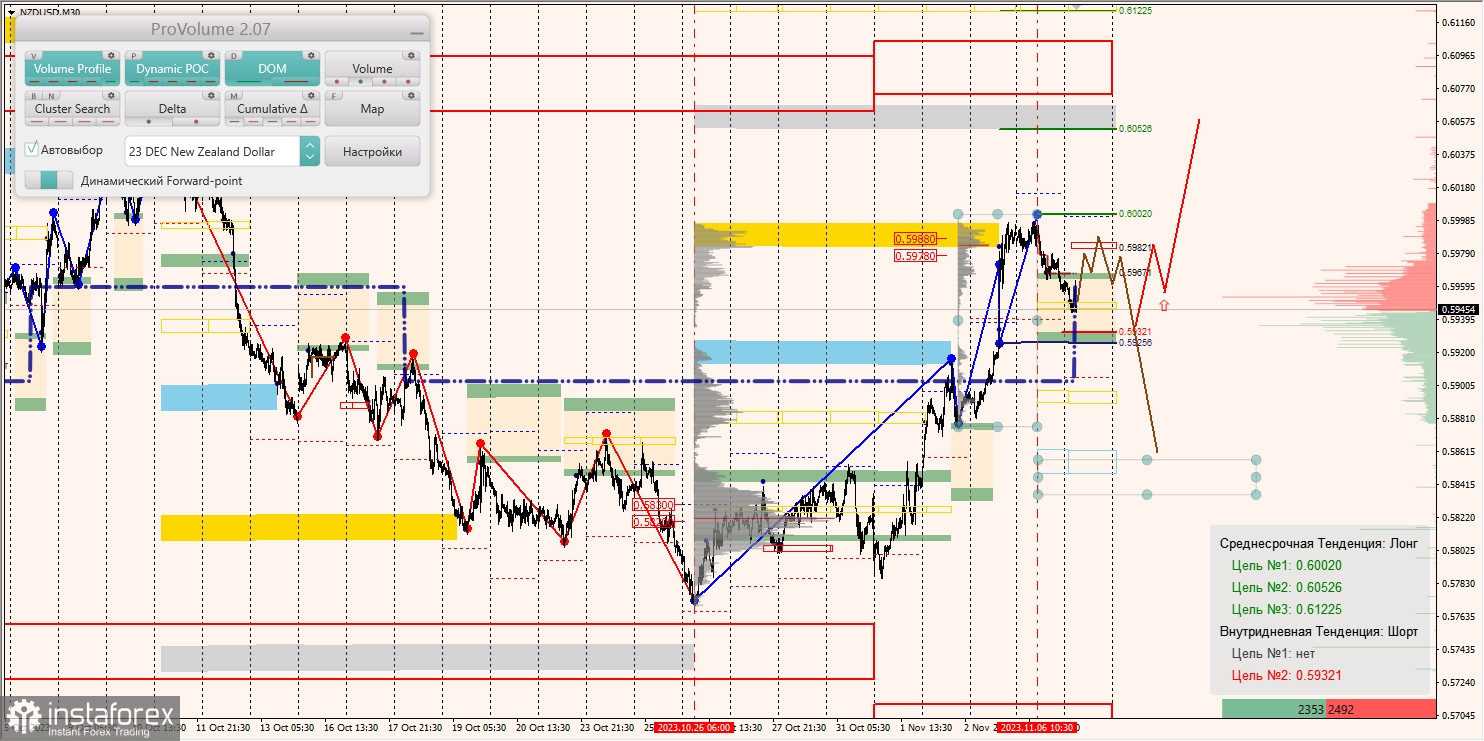Image resolution: width=1484 pixels, height=741 pixels.
Task: Minimize the ProVolume 2.07 panel
Action: (417, 33)
